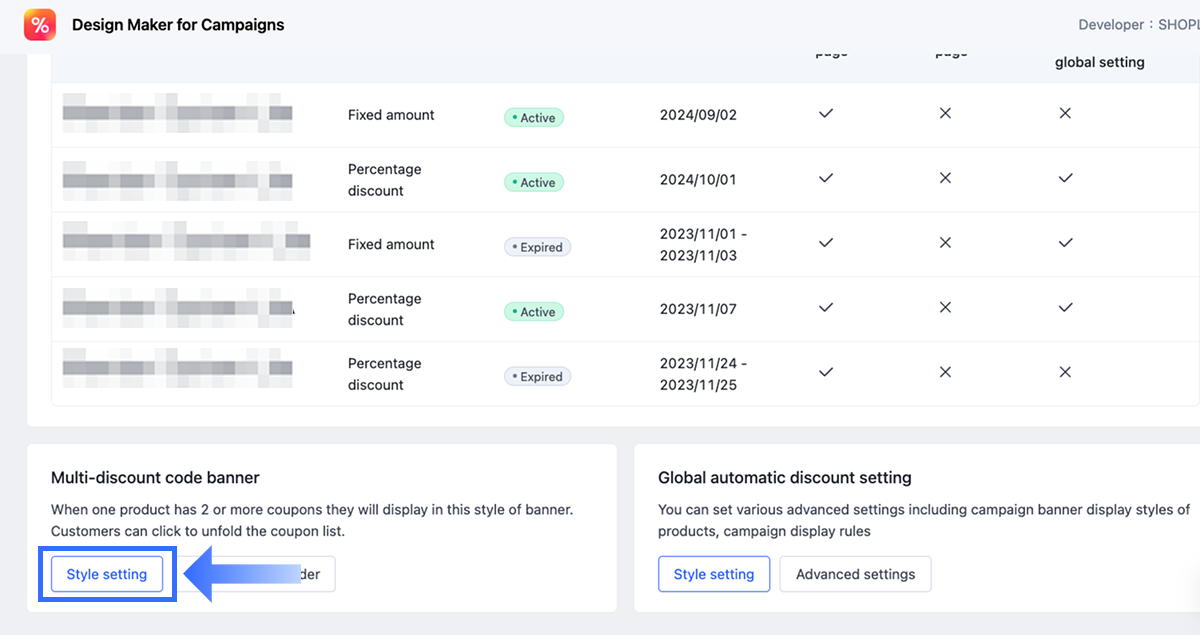
Task: Click the middle X icon in the 2023/11/01 - 2023/11/03 row
Action: (x=945, y=243)
